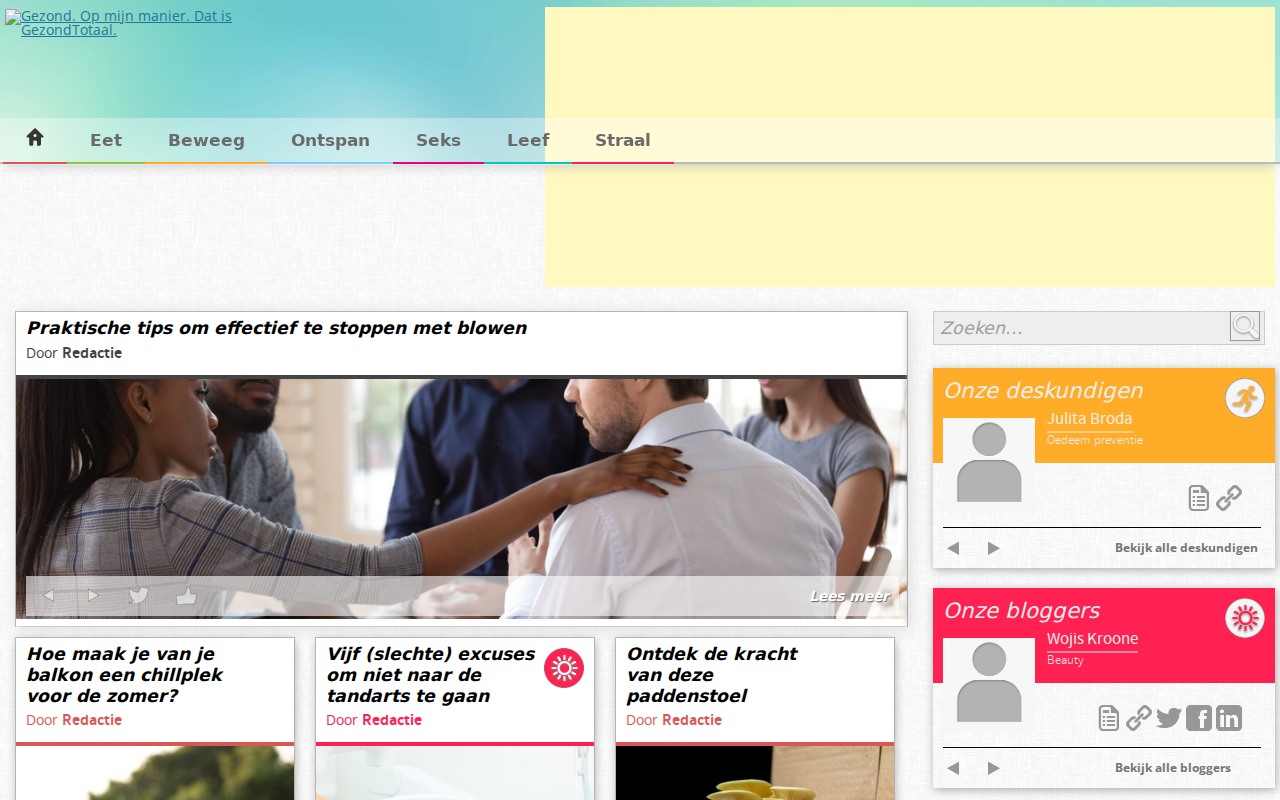Click Bekijk alle bloggers link
1280x800 pixels.
[1173, 768]
